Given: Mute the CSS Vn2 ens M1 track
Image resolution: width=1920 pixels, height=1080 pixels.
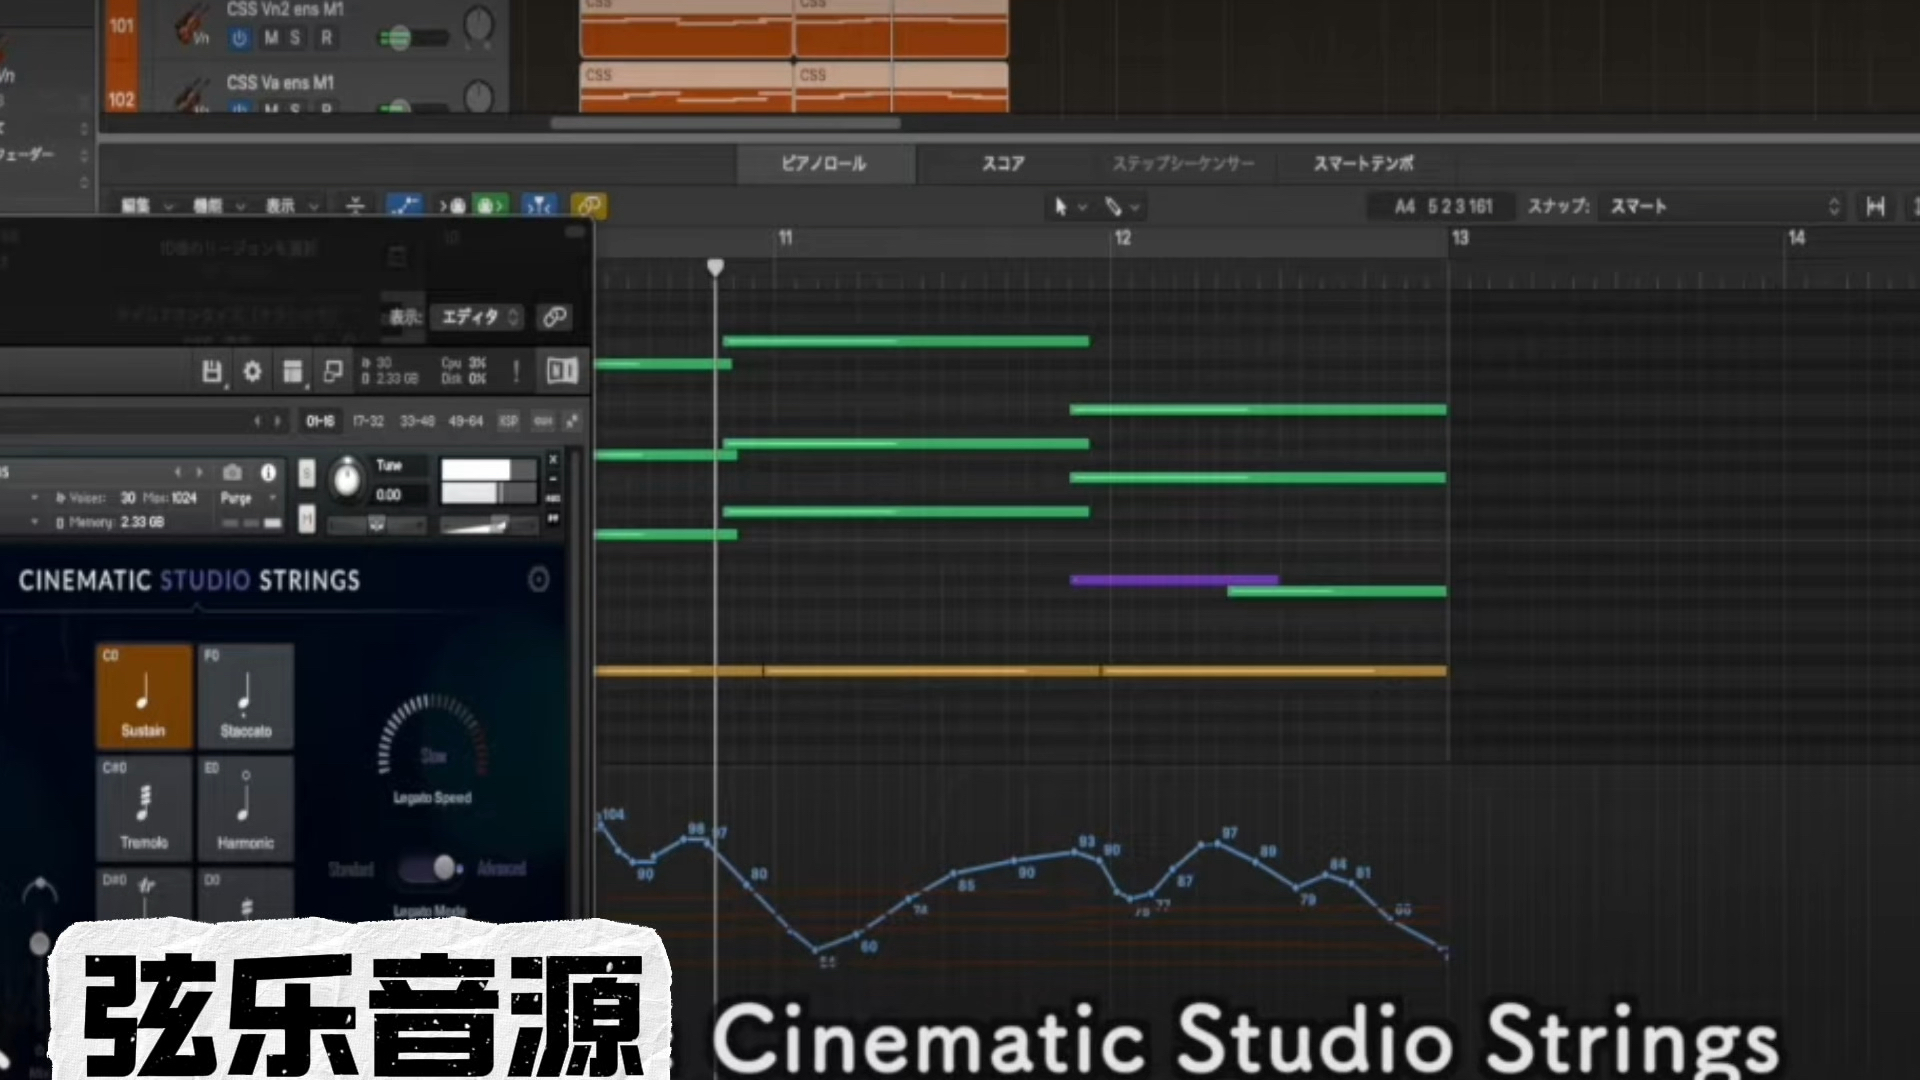Looking at the screenshot, I should coord(271,38).
